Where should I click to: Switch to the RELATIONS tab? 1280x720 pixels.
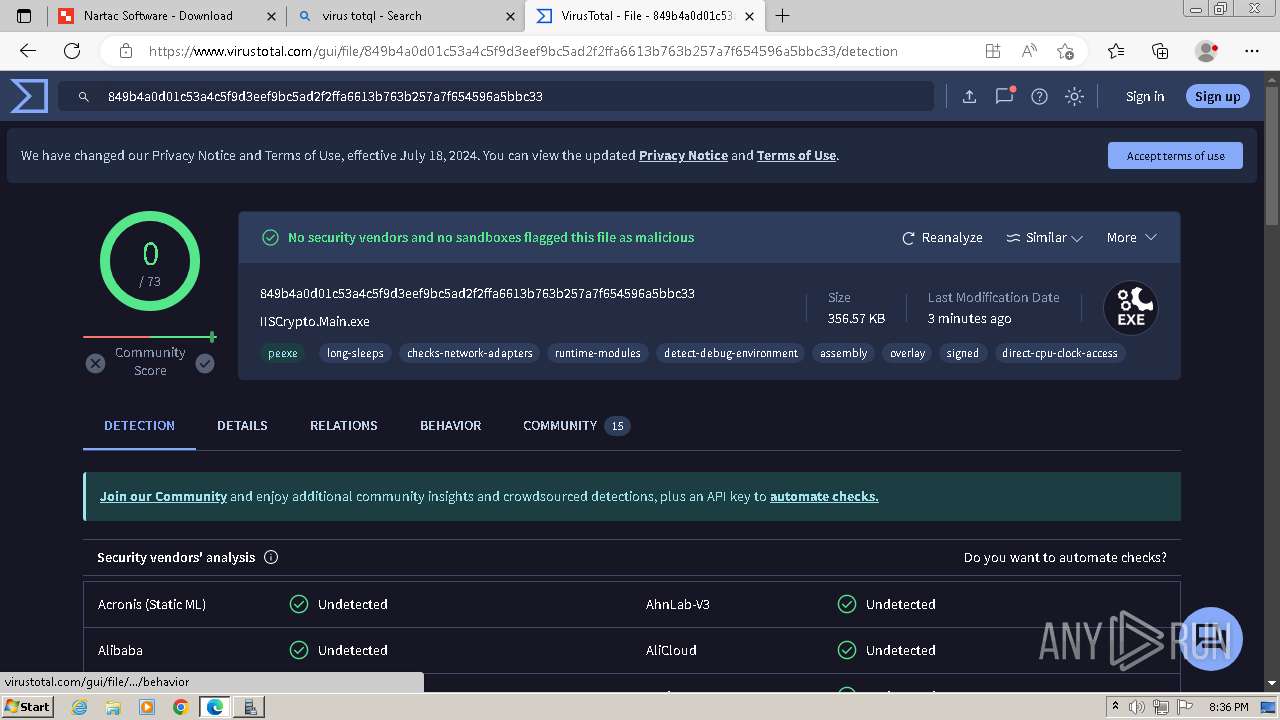[x=343, y=426]
